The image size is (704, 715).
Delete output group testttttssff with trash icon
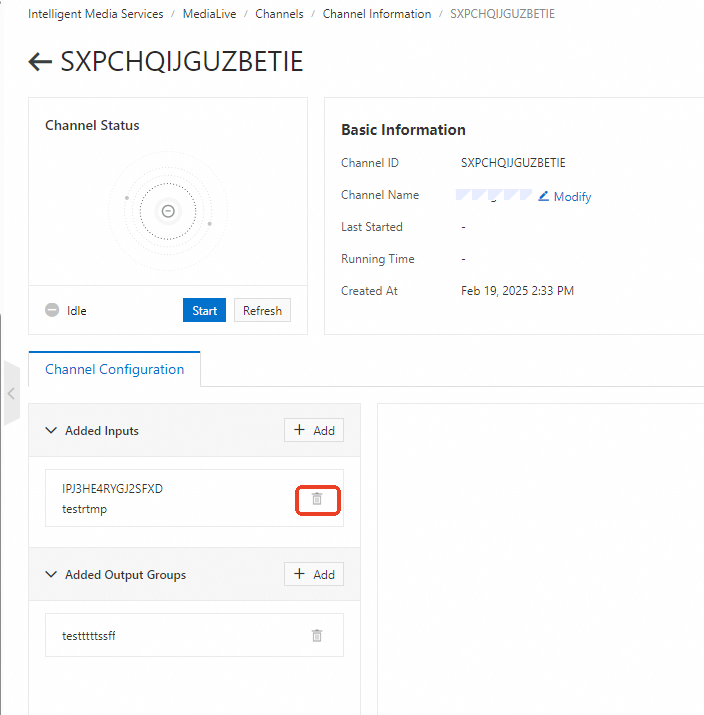[x=317, y=635]
